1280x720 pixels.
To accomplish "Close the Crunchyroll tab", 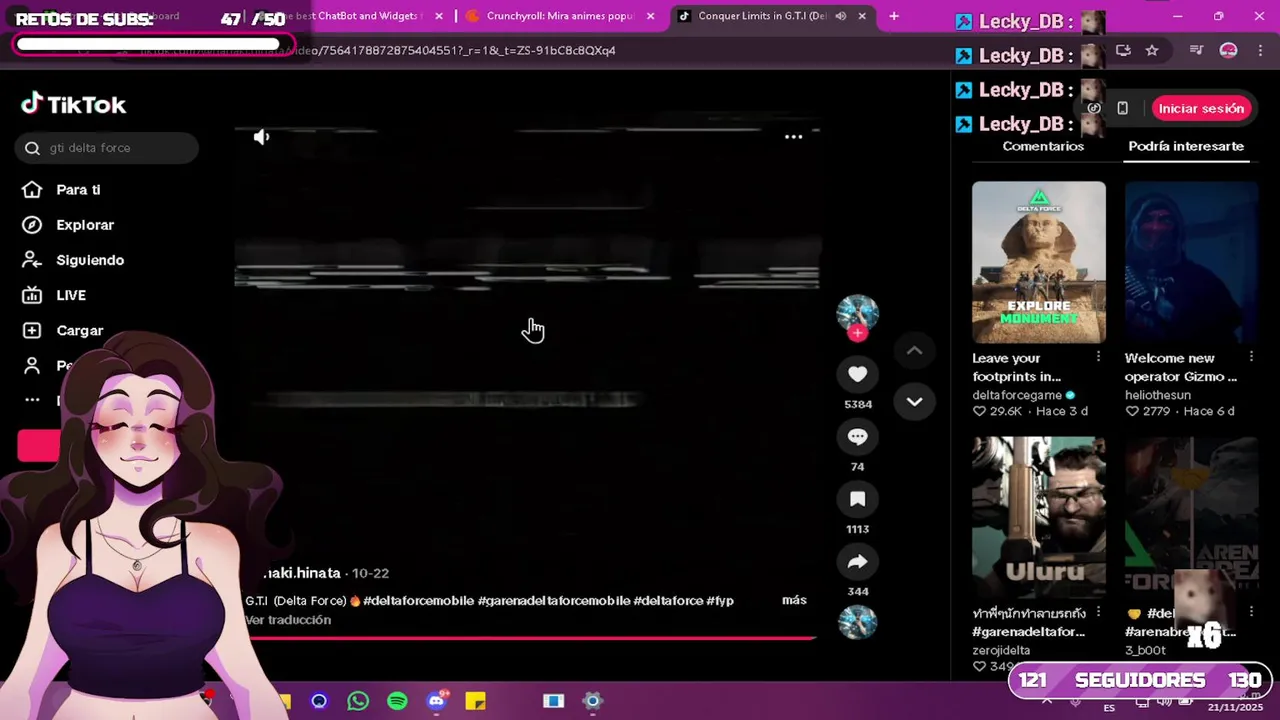I will click(651, 16).
